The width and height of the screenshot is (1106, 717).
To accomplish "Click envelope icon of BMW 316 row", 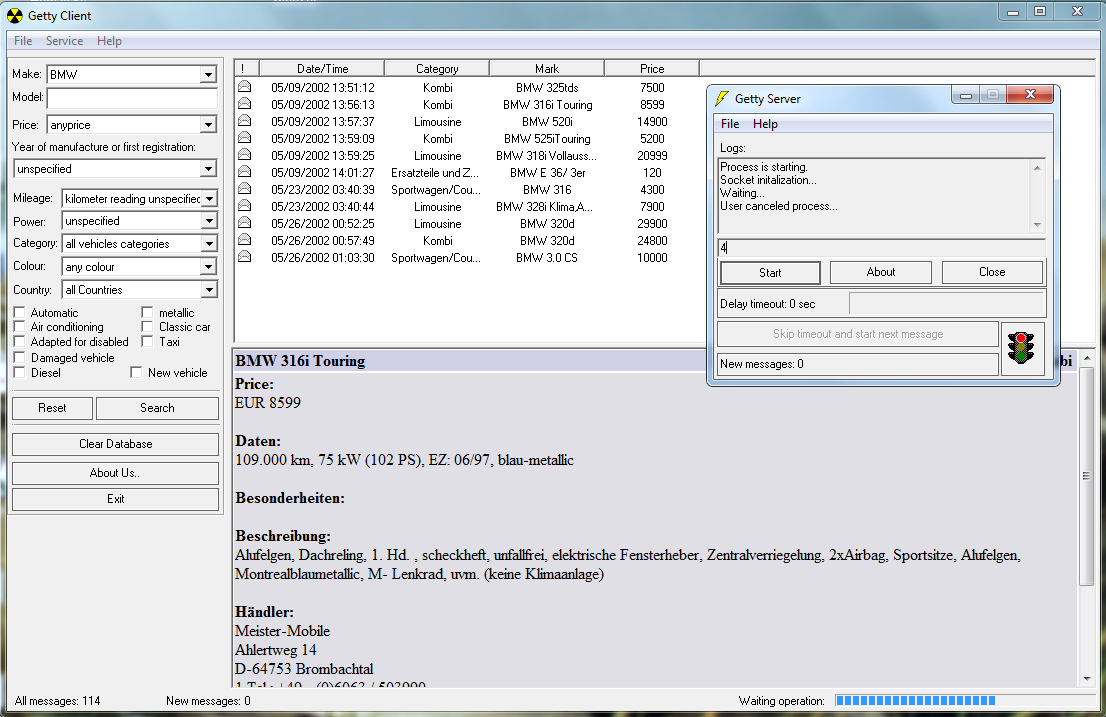I will point(244,188).
